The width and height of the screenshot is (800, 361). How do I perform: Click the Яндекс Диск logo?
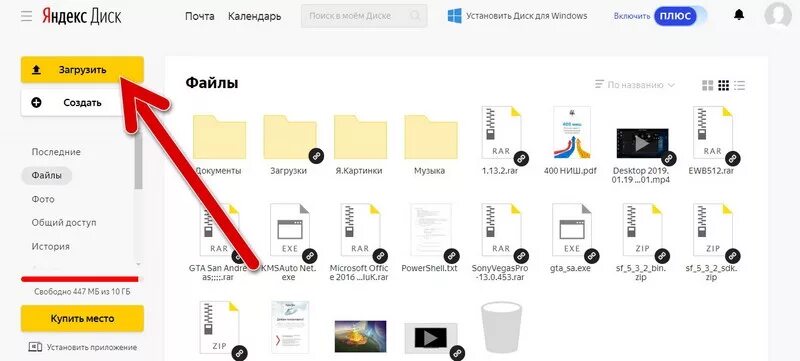click(x=81, y=16)
